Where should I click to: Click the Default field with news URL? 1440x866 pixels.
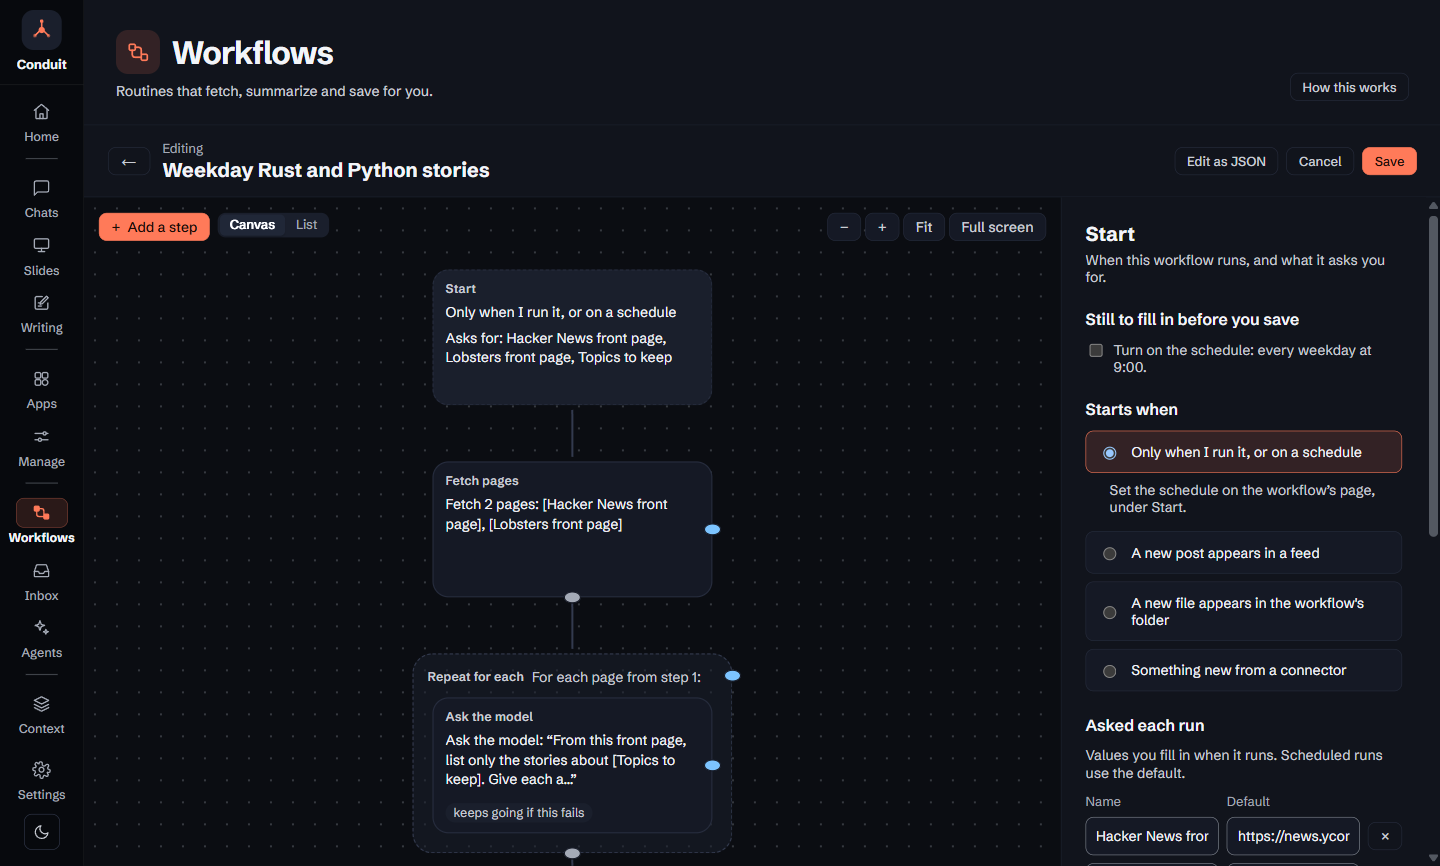[x=1293, y=836]
